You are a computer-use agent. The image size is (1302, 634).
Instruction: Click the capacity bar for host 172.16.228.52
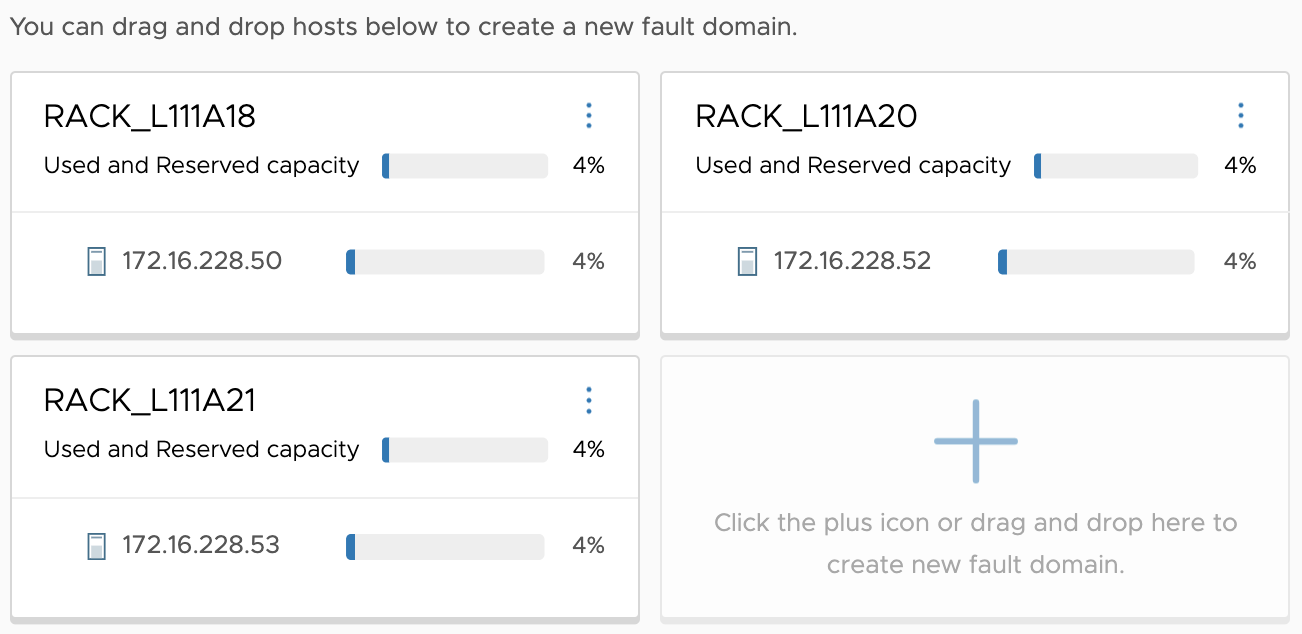[x=1095, y=261]
